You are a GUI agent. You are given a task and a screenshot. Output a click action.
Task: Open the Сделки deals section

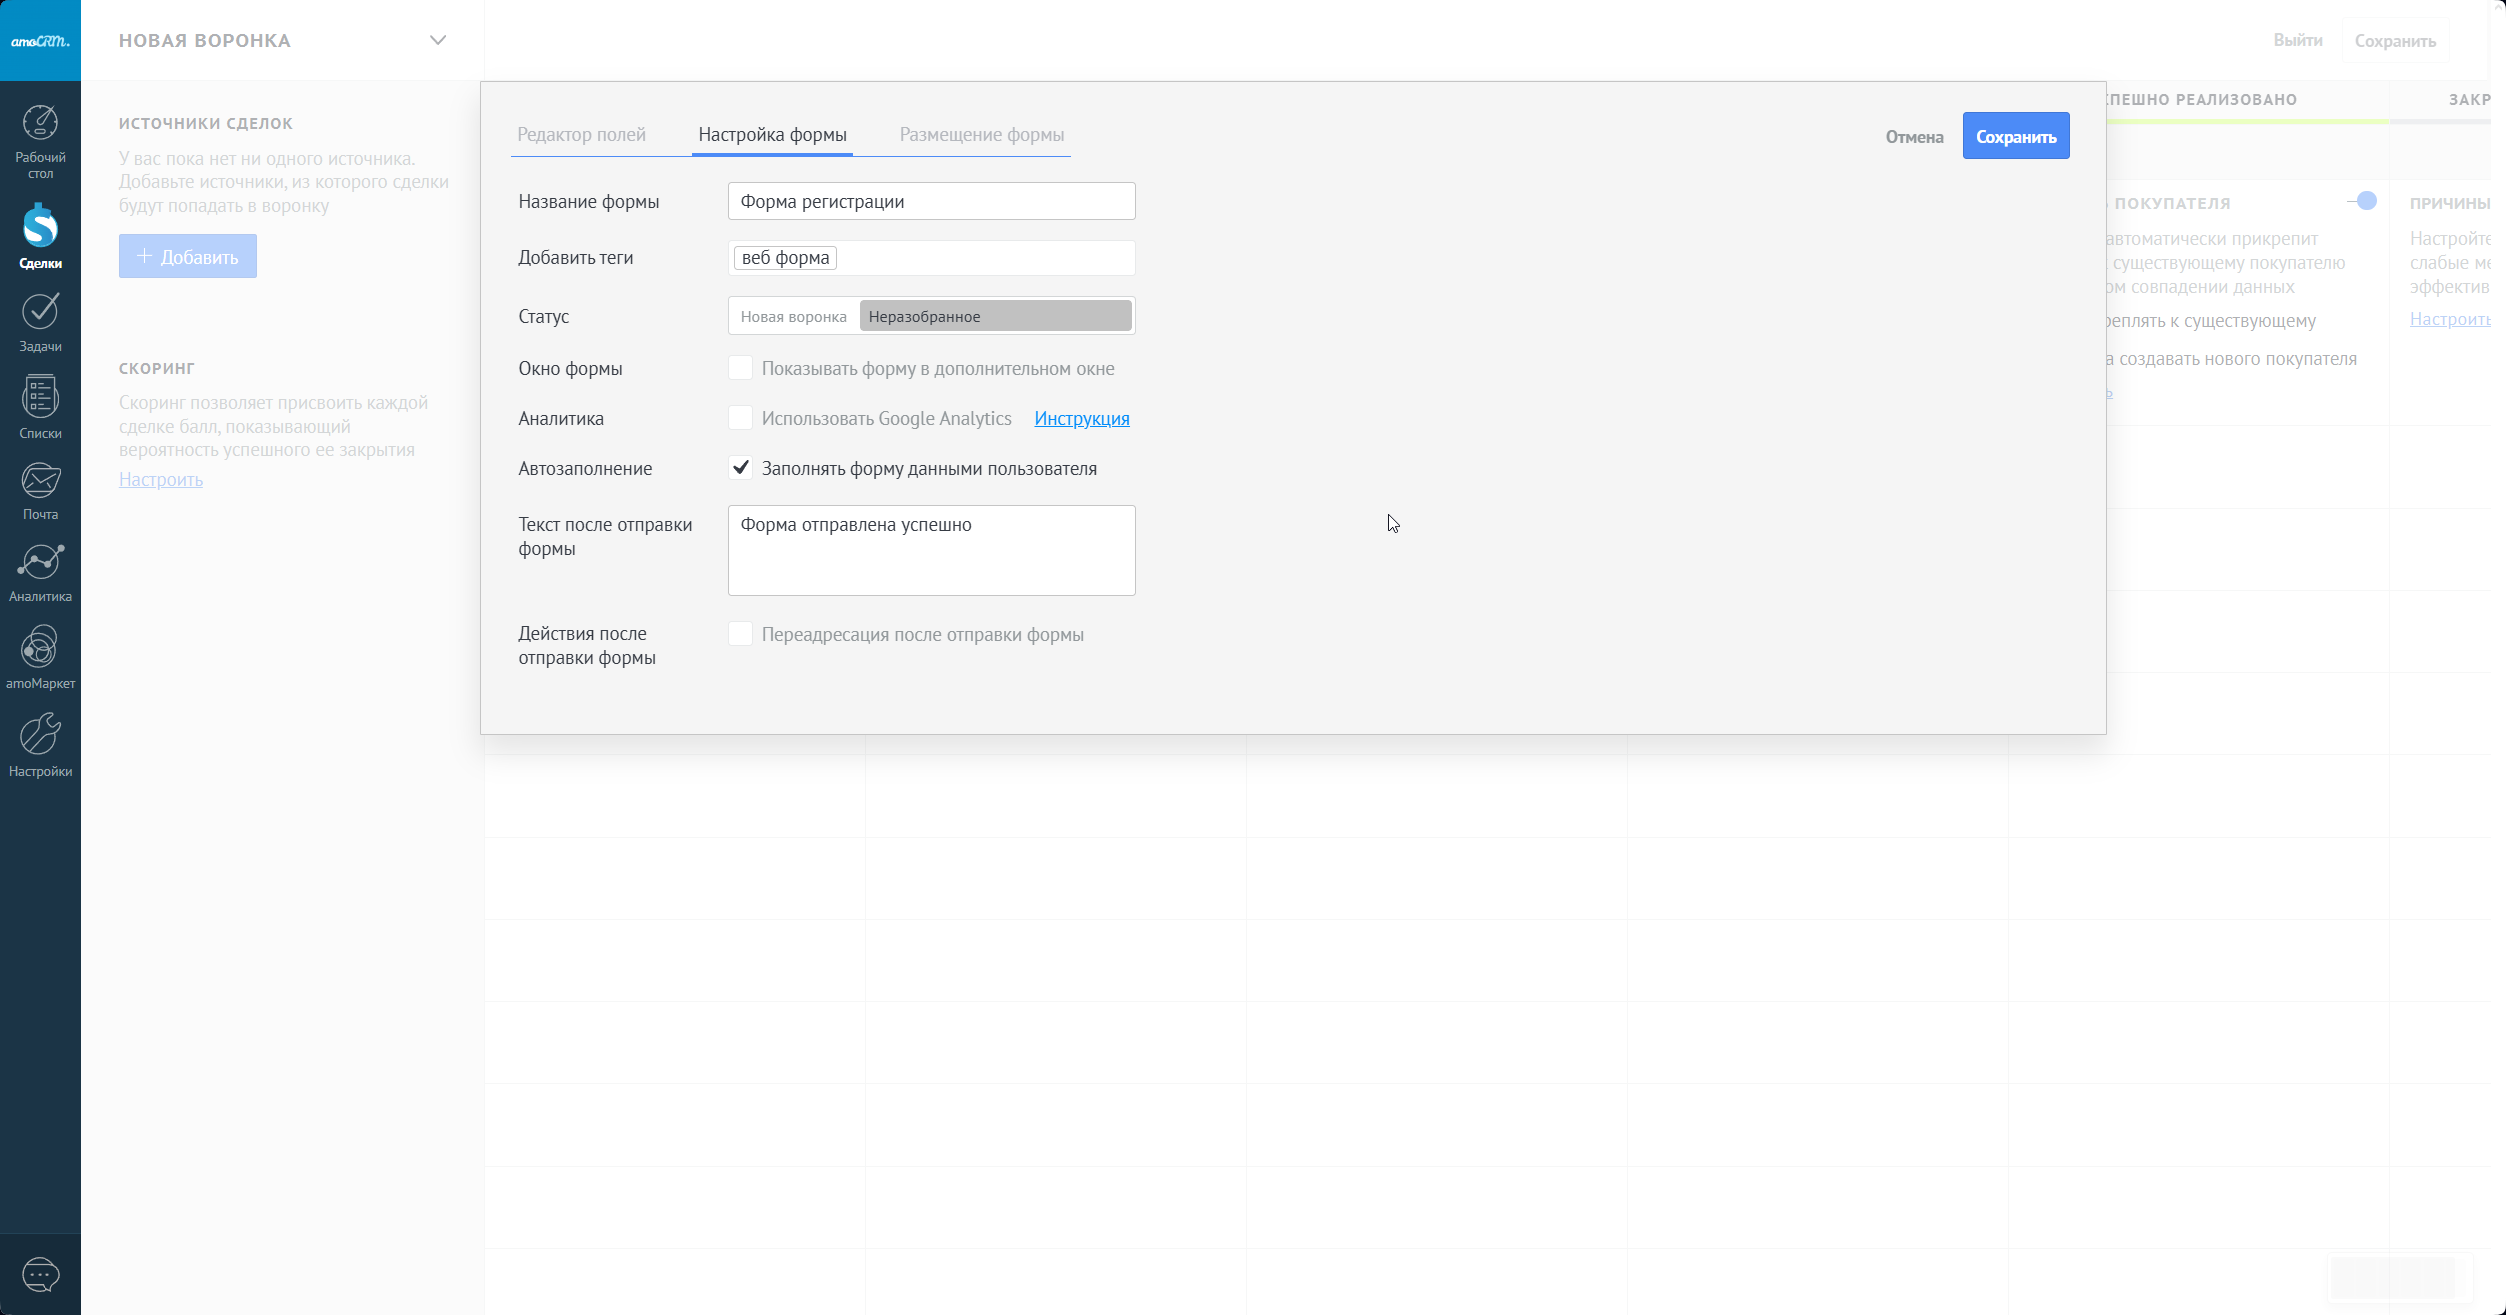pos(40,236)
